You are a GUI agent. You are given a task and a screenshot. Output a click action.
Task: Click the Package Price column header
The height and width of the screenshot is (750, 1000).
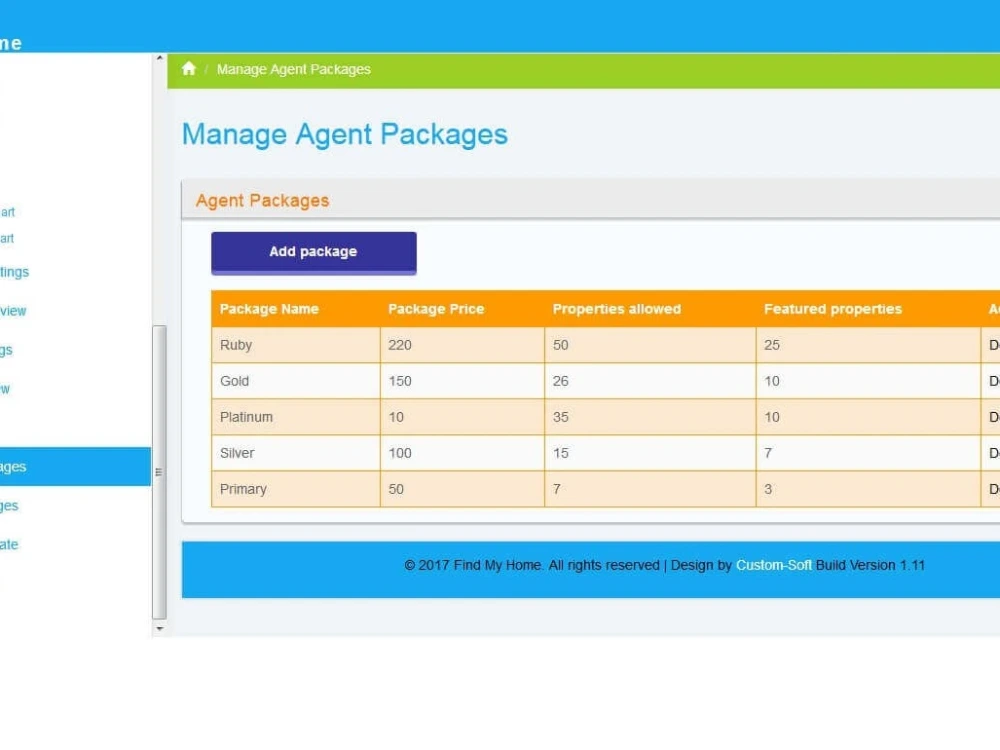pos(462,309)
